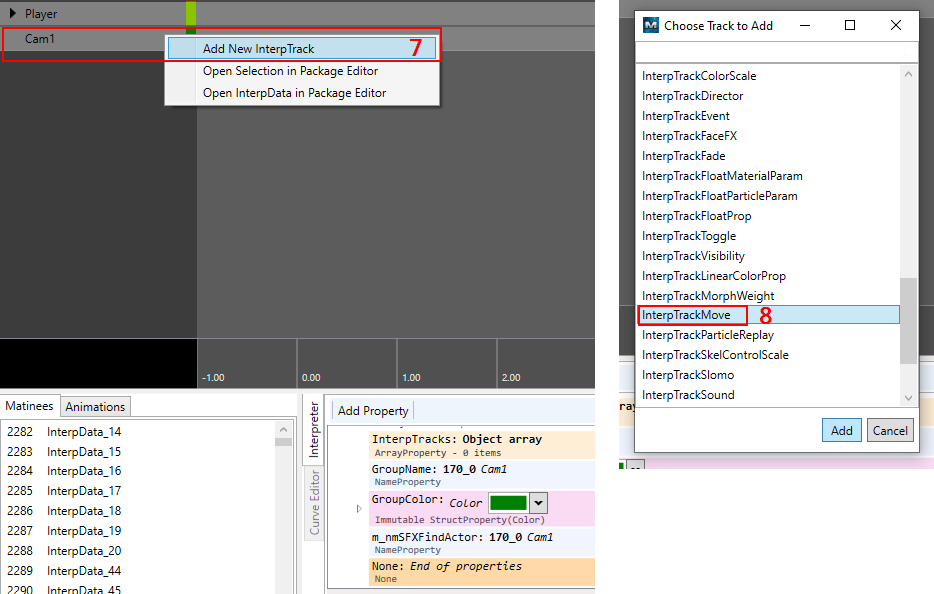Expand the GroupColor struct property
The width and height of the screenshot is (934, 594).
tap(359, 508)
